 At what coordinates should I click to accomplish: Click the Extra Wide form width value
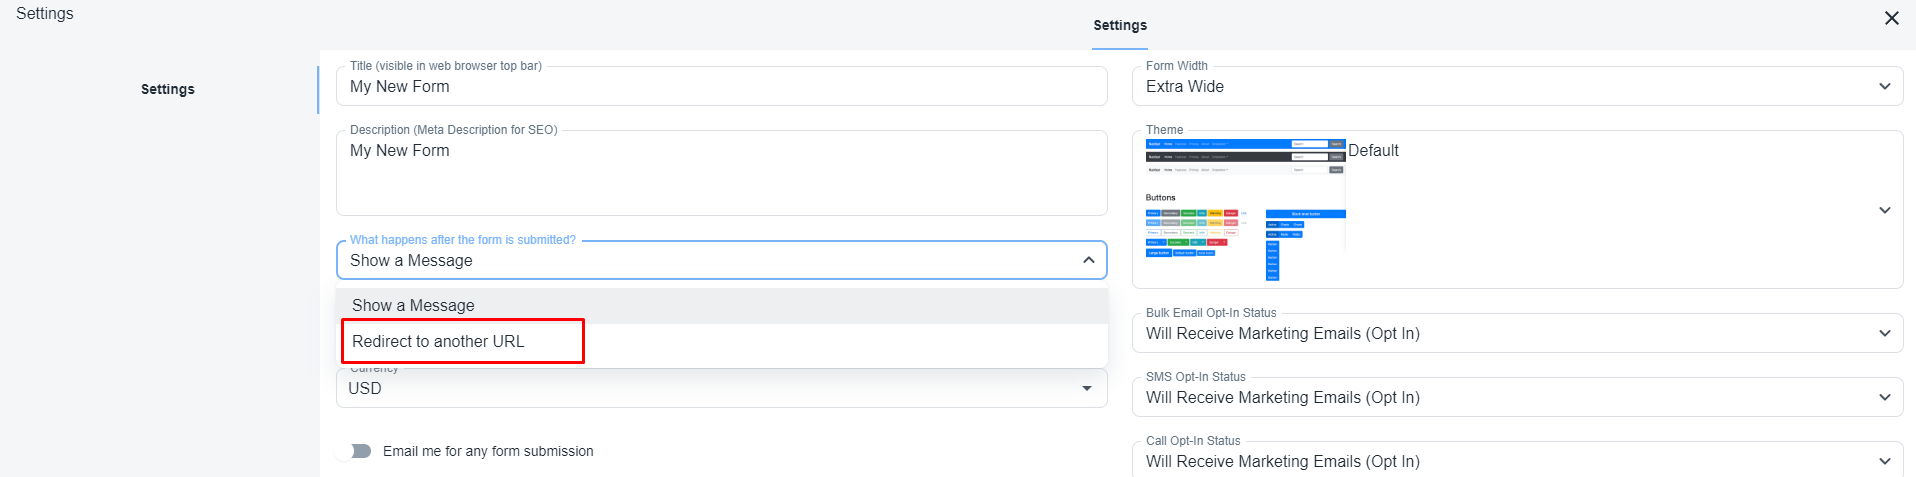(x=1185, y=86)
